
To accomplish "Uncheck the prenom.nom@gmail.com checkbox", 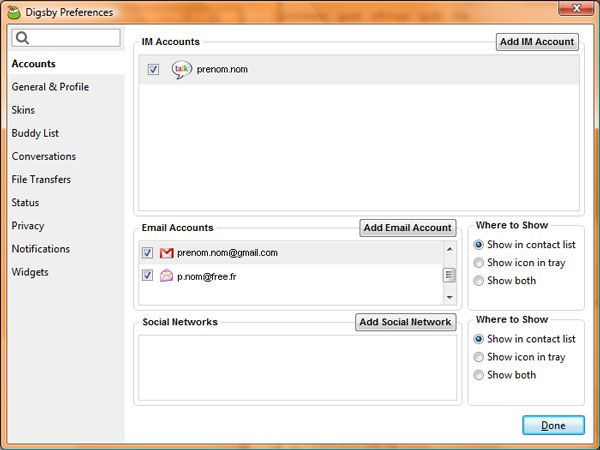I will 147,253.
